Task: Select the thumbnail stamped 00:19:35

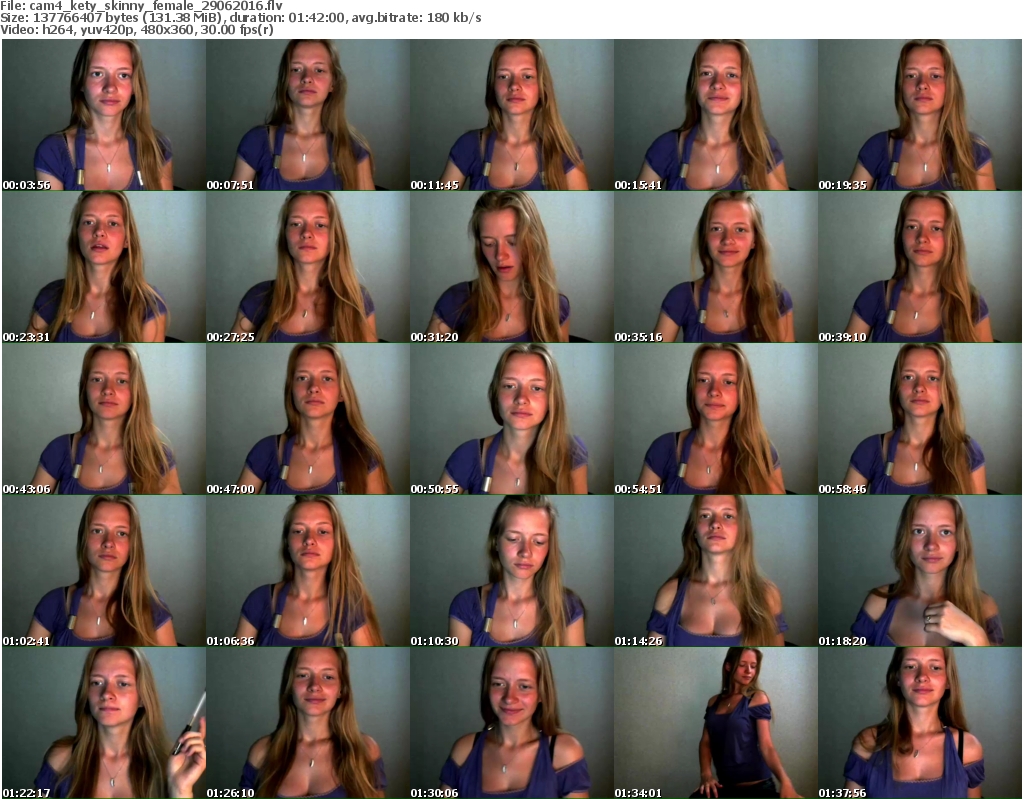Action: (x=920, y=114)
